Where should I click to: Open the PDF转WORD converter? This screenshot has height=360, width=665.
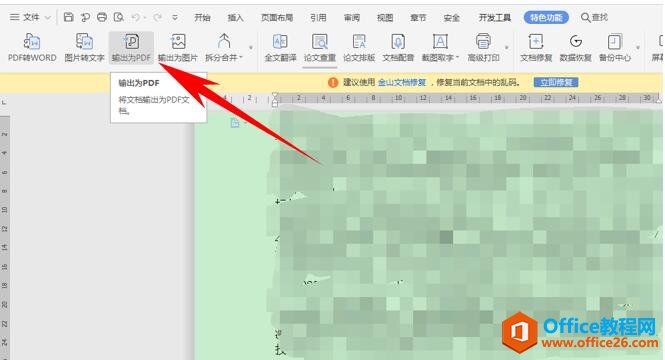click(32, 48)
